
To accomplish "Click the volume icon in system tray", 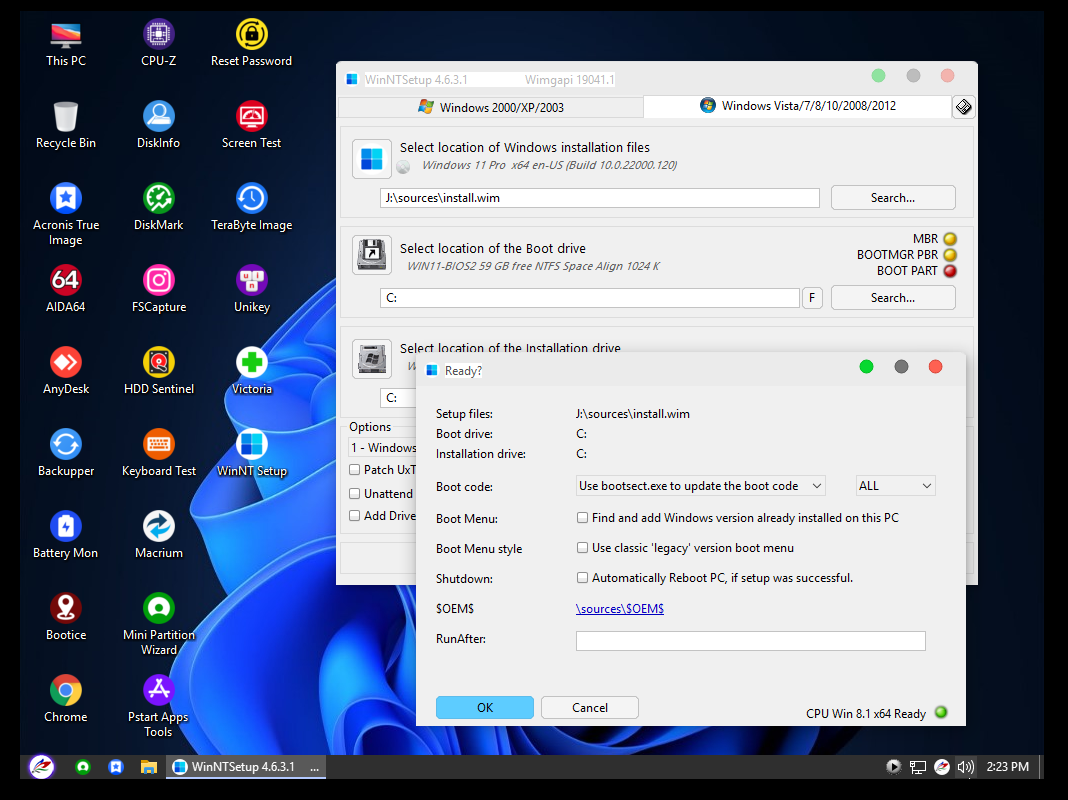I will (965, 767).
